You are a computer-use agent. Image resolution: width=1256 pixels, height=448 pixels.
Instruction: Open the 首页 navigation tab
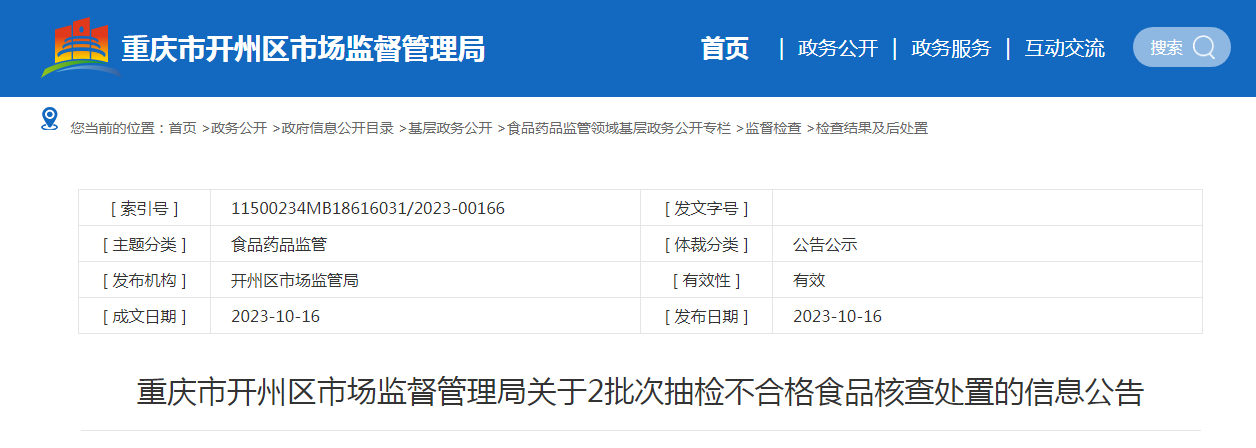point(725,48)
